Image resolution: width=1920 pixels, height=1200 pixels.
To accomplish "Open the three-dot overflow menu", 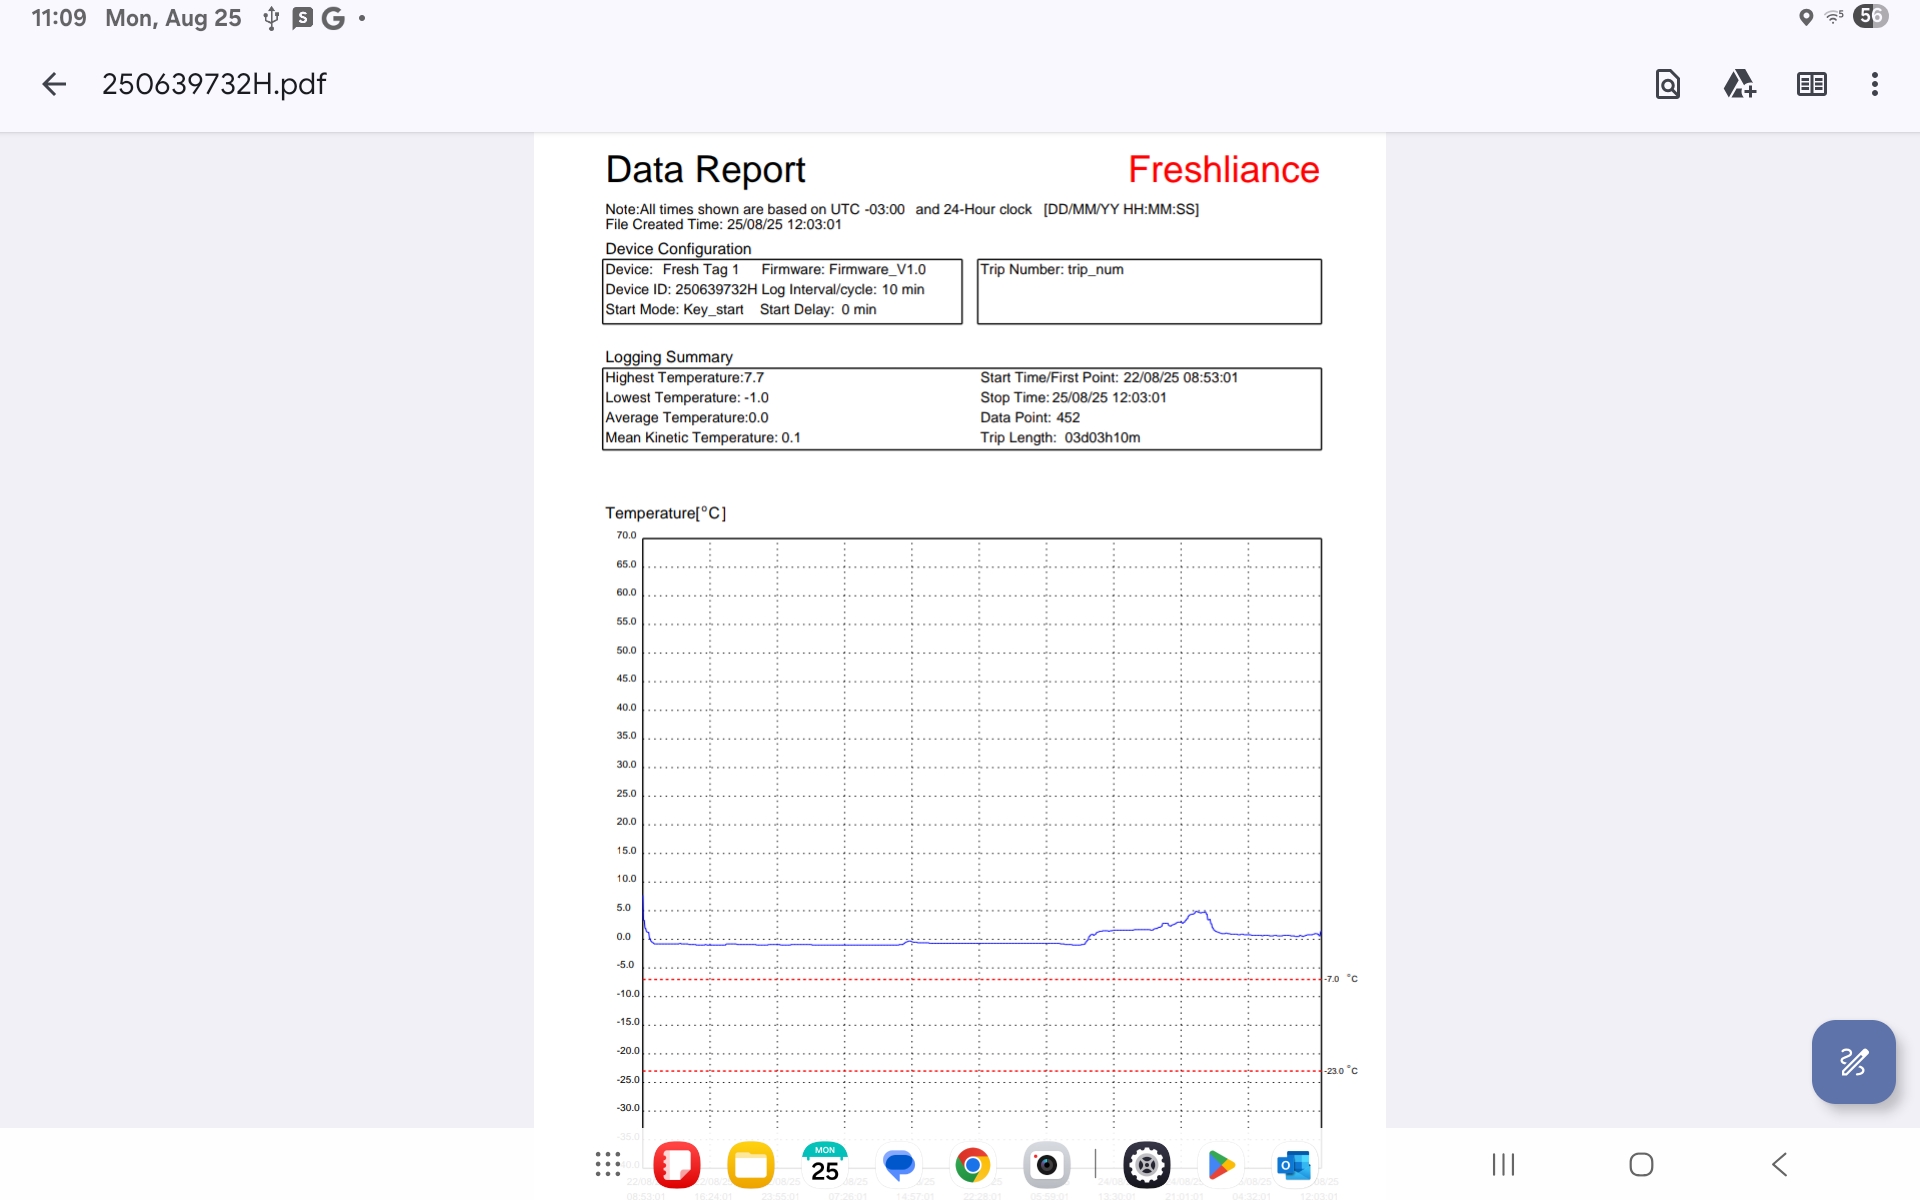I will [1874, 84].
